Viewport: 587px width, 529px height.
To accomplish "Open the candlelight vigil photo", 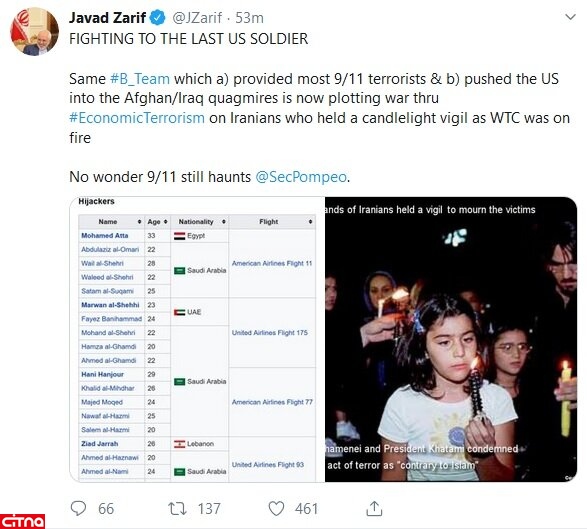I will 451,339.
